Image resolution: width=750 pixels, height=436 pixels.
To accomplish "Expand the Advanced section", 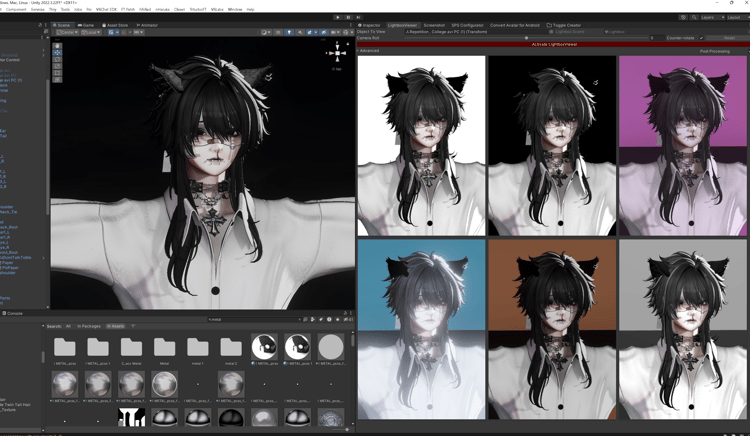I will pyautogui.click(x=368, y=51).
